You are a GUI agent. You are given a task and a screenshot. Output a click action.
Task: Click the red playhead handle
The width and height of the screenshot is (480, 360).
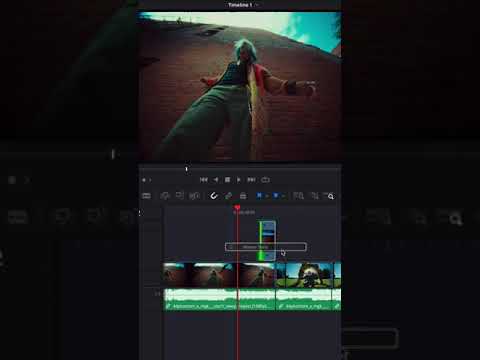pos(237,208)
